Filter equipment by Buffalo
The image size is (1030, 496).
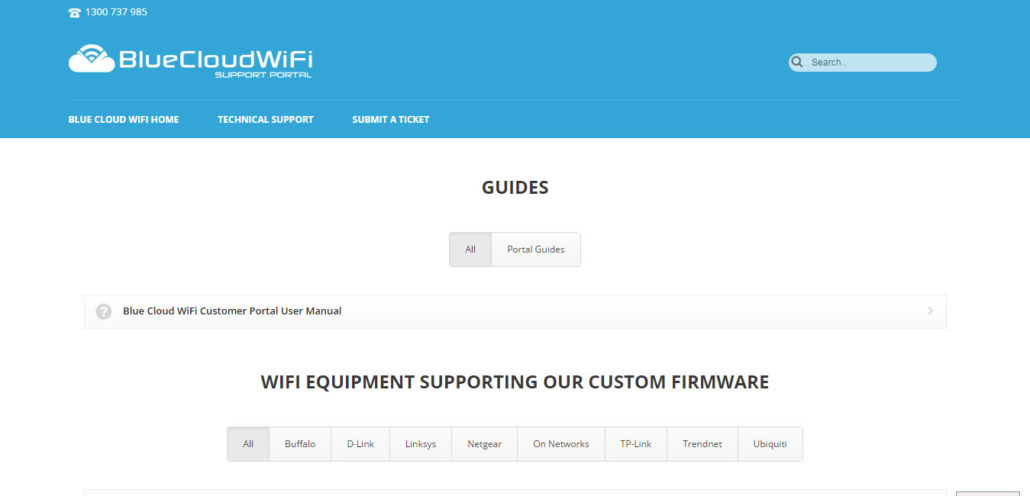click(300, 444)
